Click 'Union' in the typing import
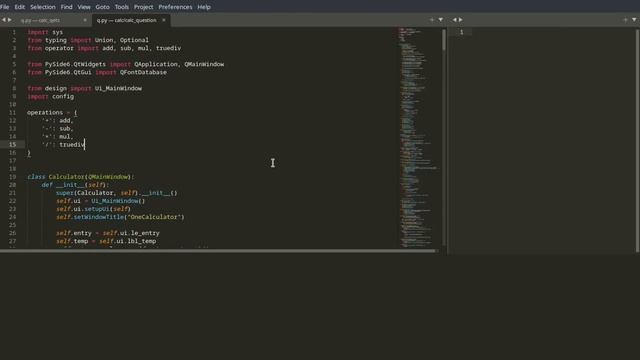This screenshot has width=640, height=360. (x=104, y=40)
